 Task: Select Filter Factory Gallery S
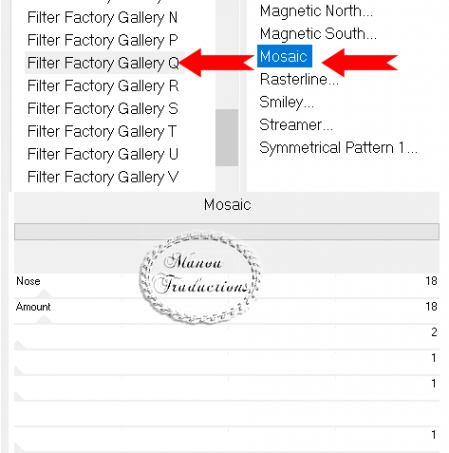(102, 109)
